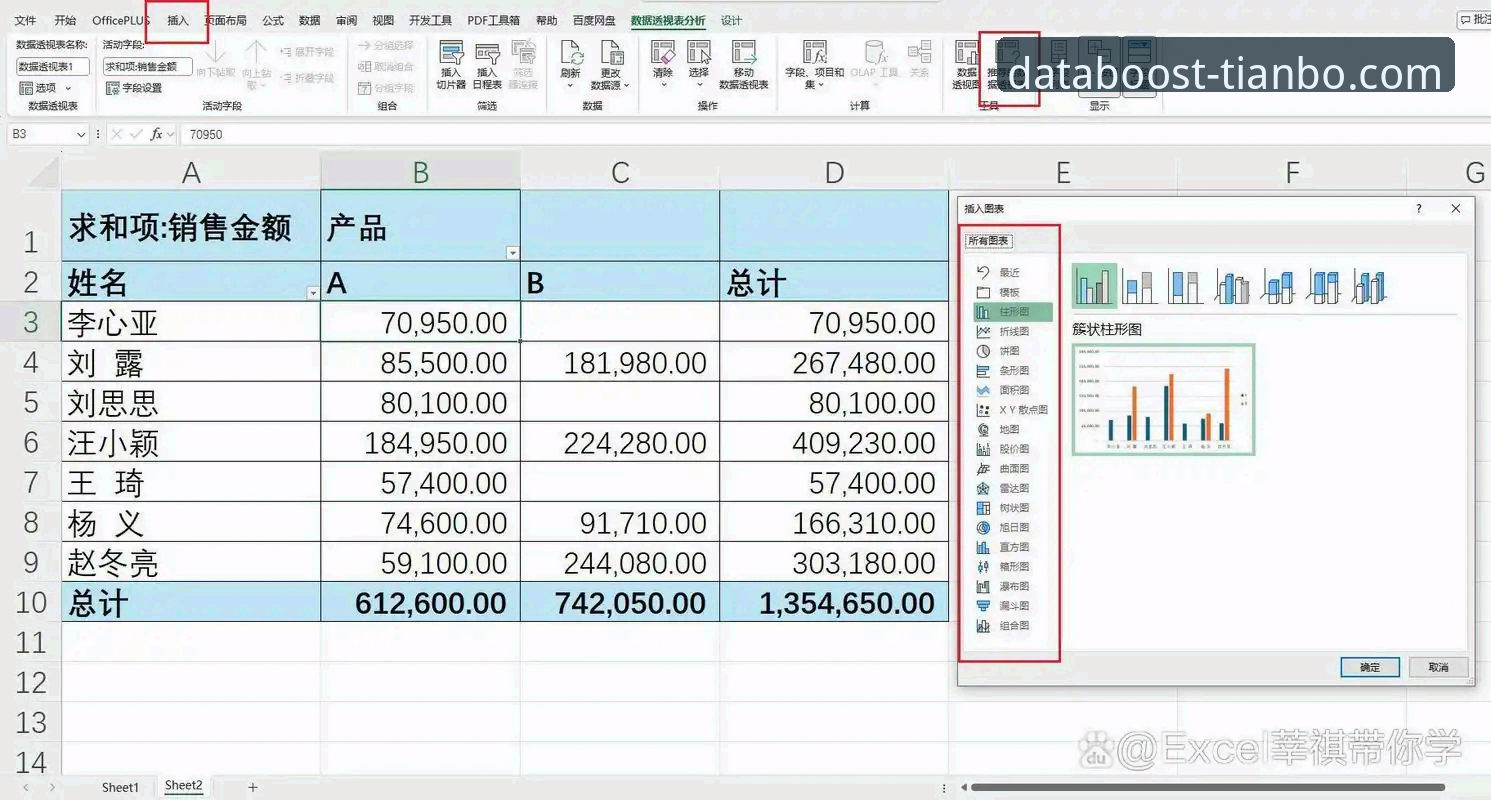This screenshot has height=800, width=1491.
Task: Switch to the 公式 ribbon tab
Action: pos(273,20)
